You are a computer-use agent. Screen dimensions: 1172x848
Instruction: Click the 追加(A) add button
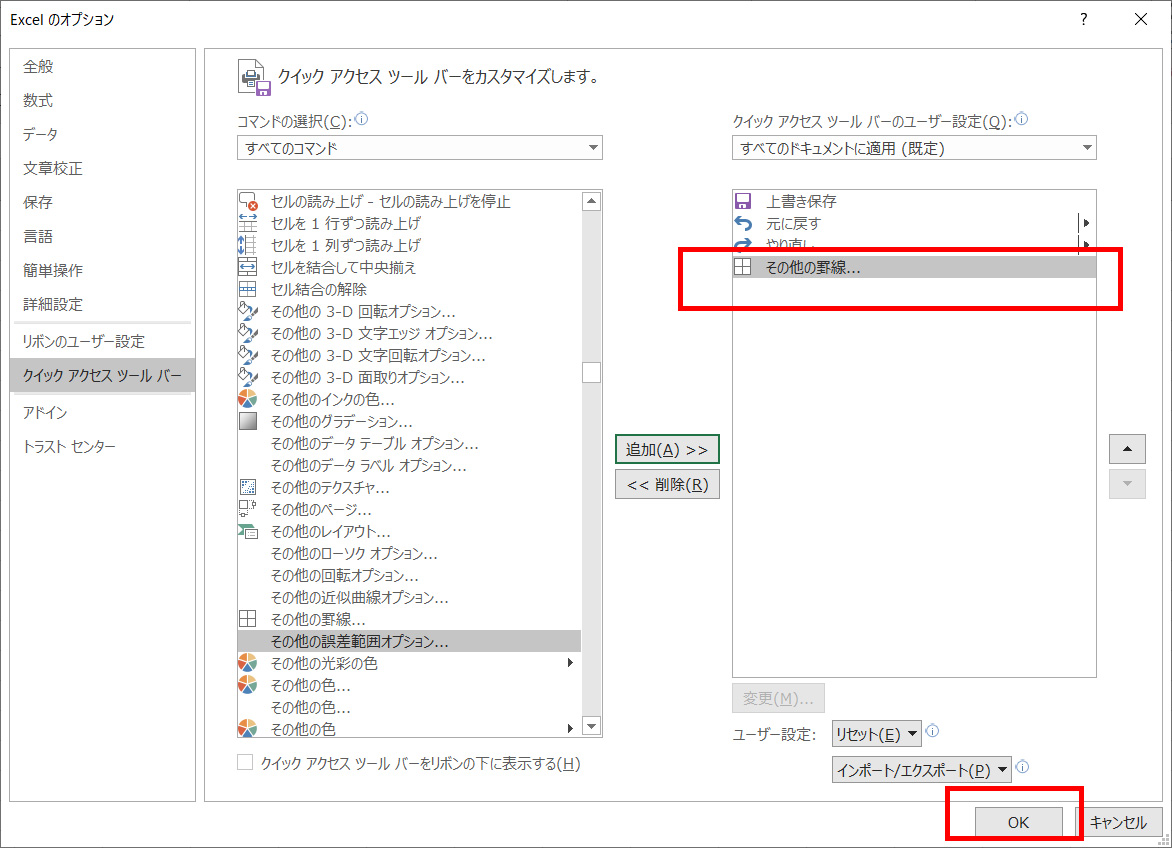(666, 449)
